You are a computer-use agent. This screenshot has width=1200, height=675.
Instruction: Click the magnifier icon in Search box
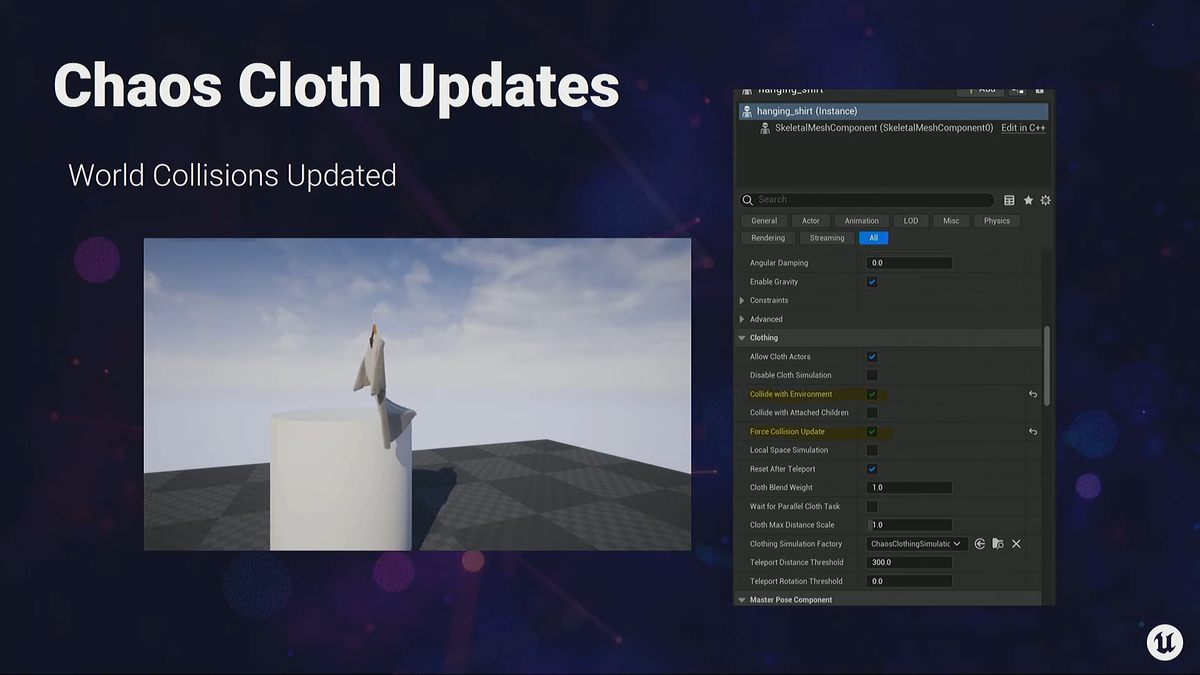click(749, 200)
